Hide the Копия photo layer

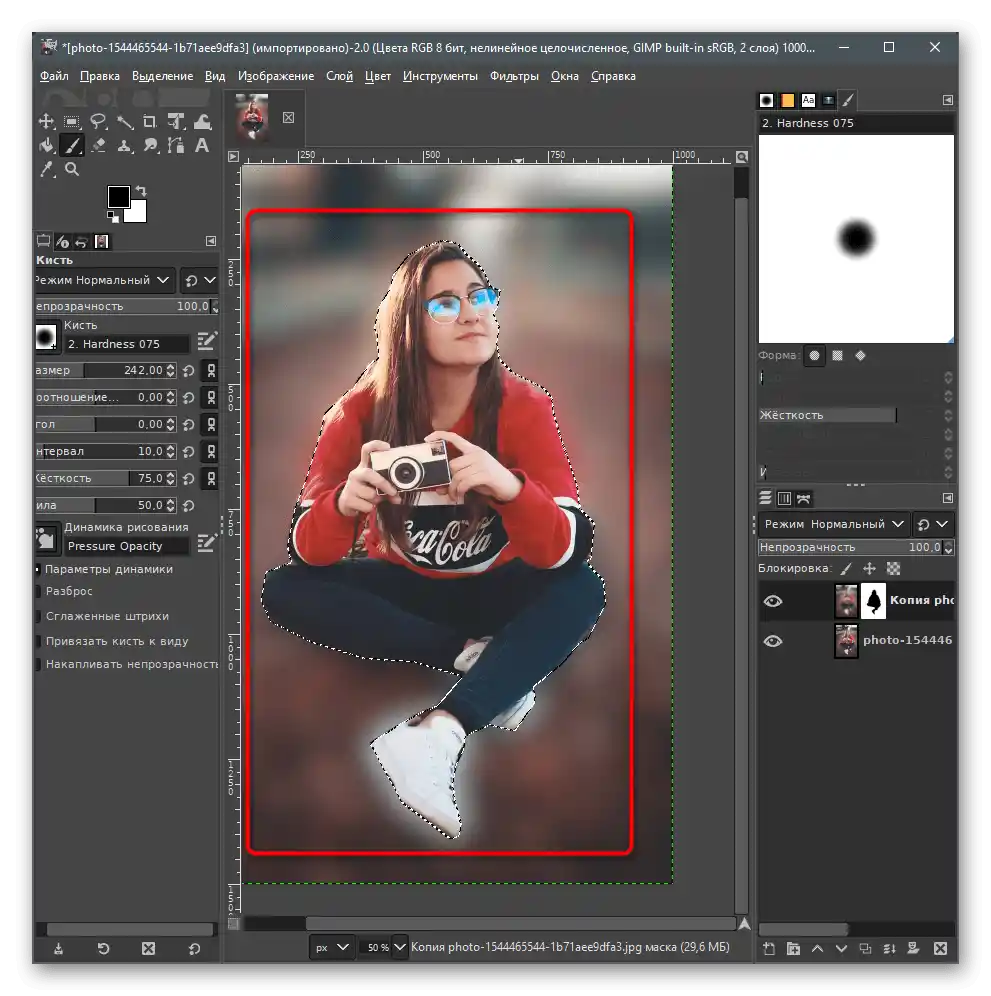click(x=772, y=601)
